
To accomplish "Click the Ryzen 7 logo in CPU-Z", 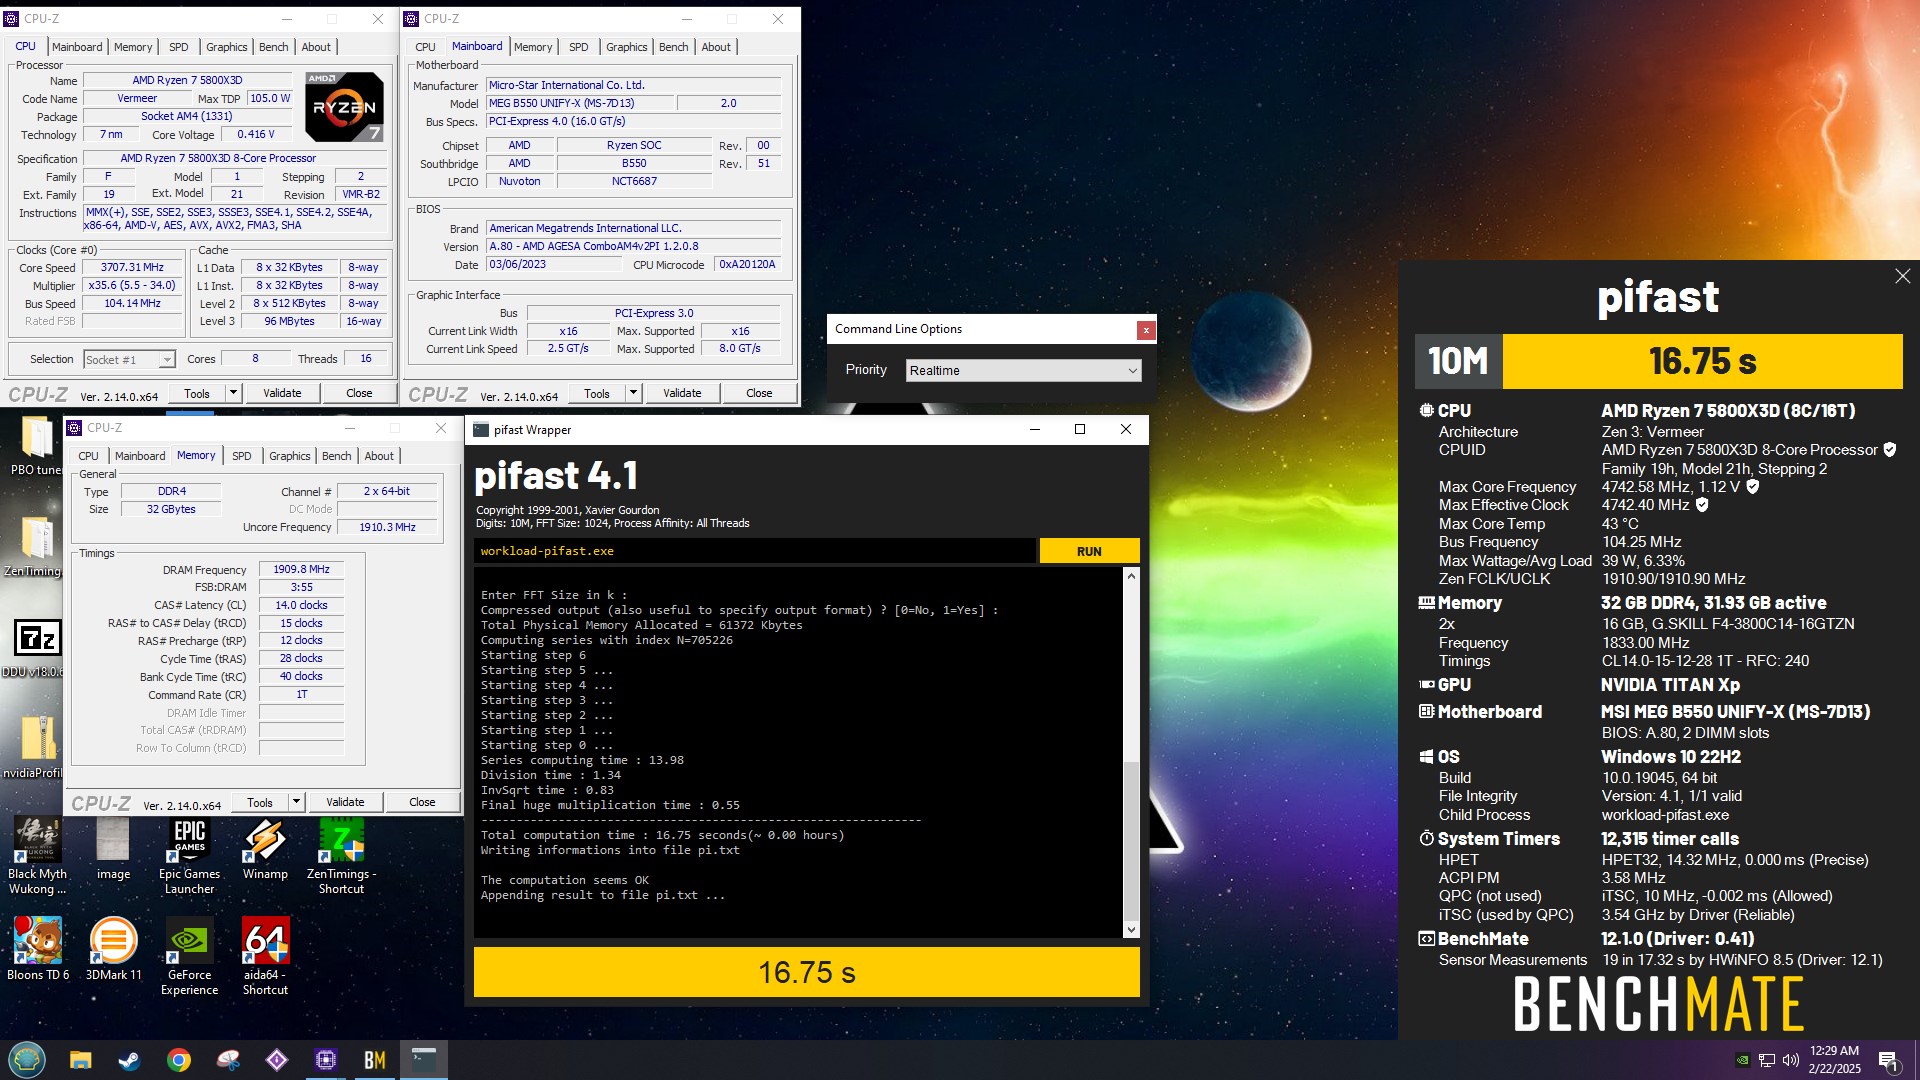I will (x=344, y=107).
